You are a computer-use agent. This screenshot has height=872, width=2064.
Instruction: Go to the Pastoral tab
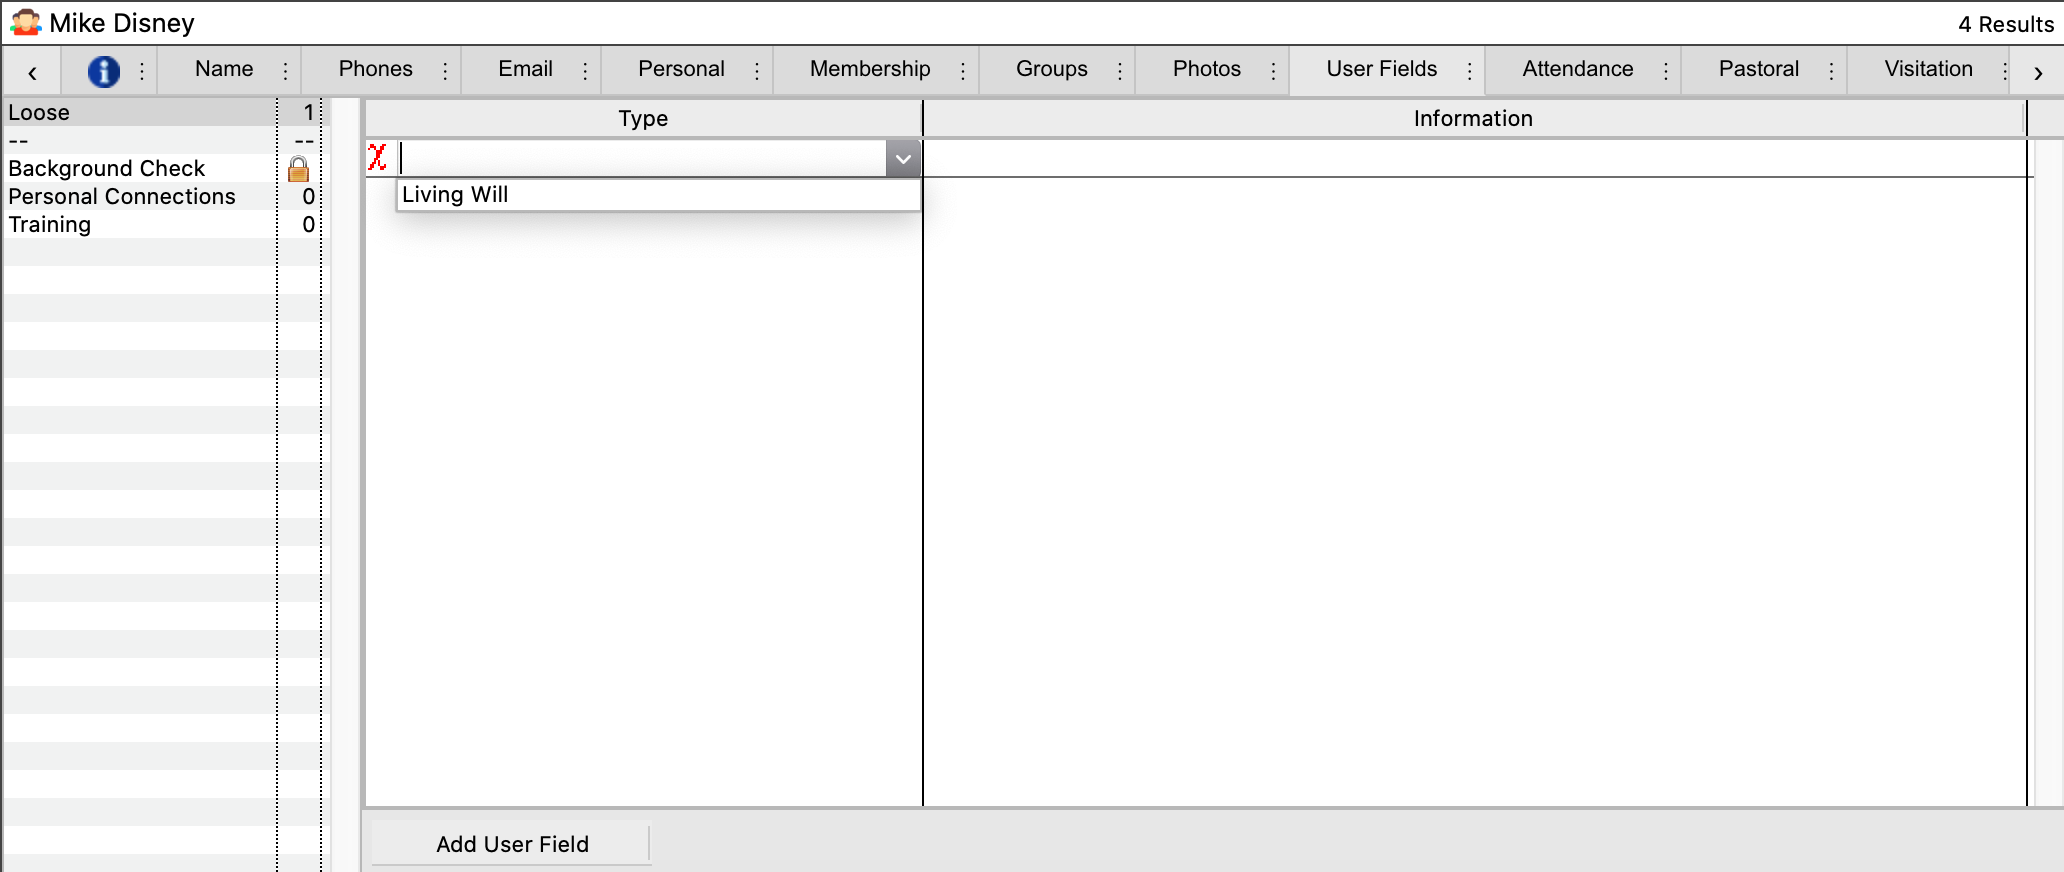click(x=1758, y=69)
